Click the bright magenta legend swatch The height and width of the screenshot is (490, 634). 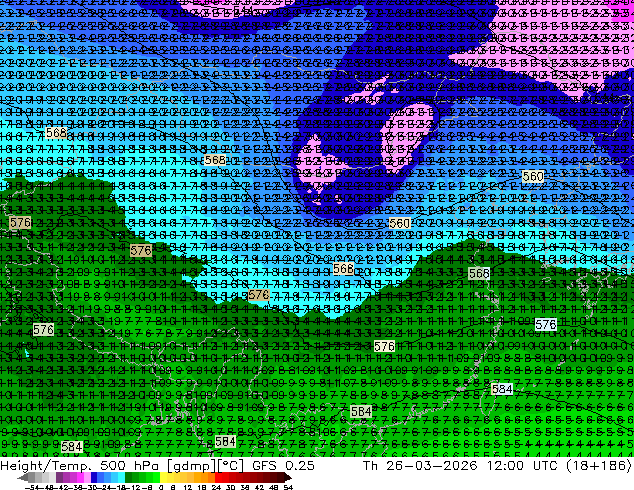pyautogui.click(x=80, y=478)
